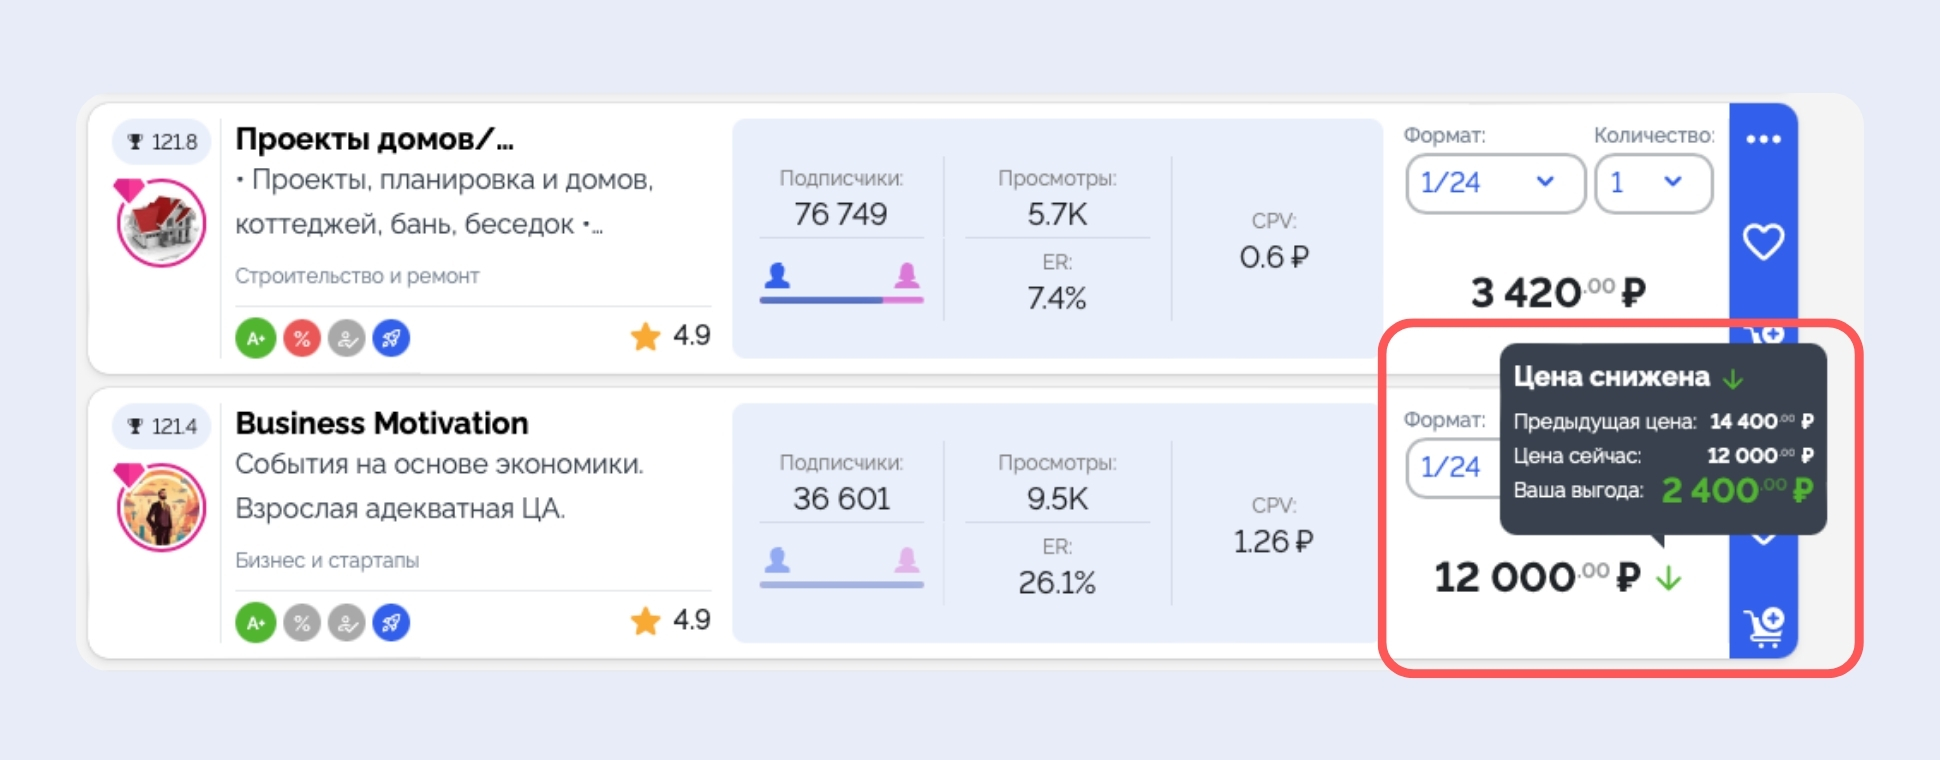Open three-dots menu for Проекты домов channel

coord(1763,139)
